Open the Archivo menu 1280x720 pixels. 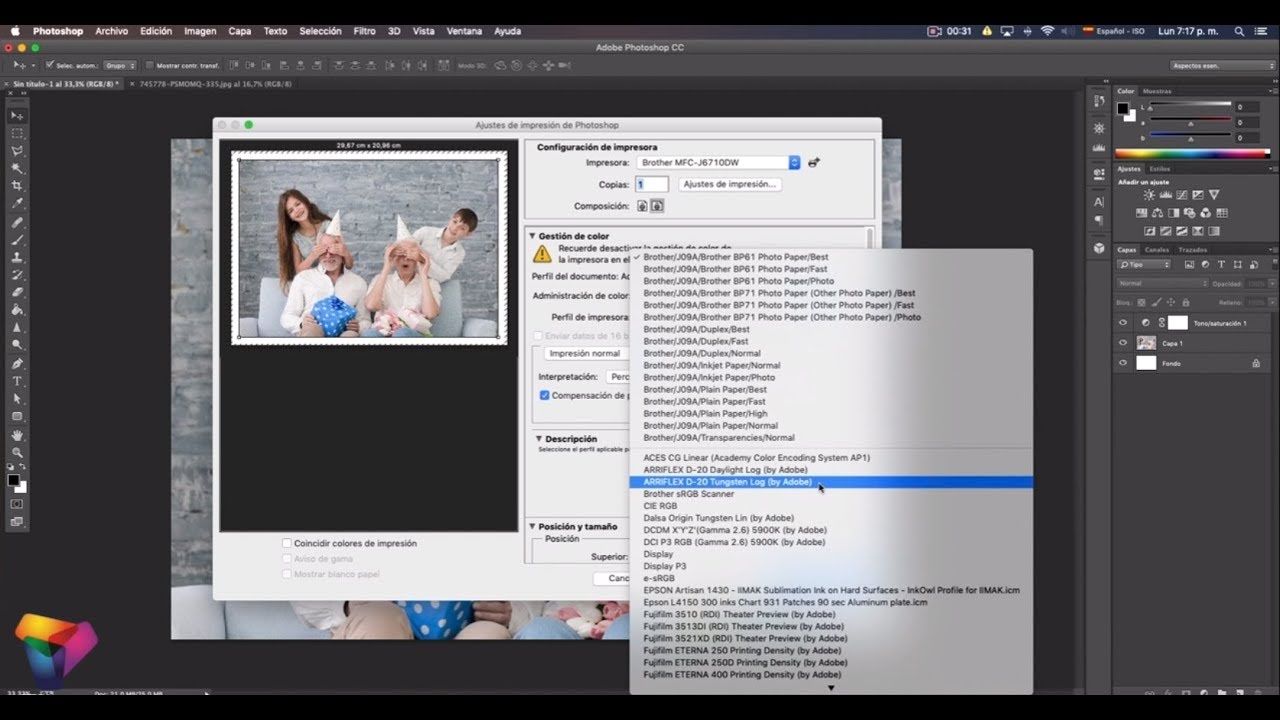[x=111, y=31]
